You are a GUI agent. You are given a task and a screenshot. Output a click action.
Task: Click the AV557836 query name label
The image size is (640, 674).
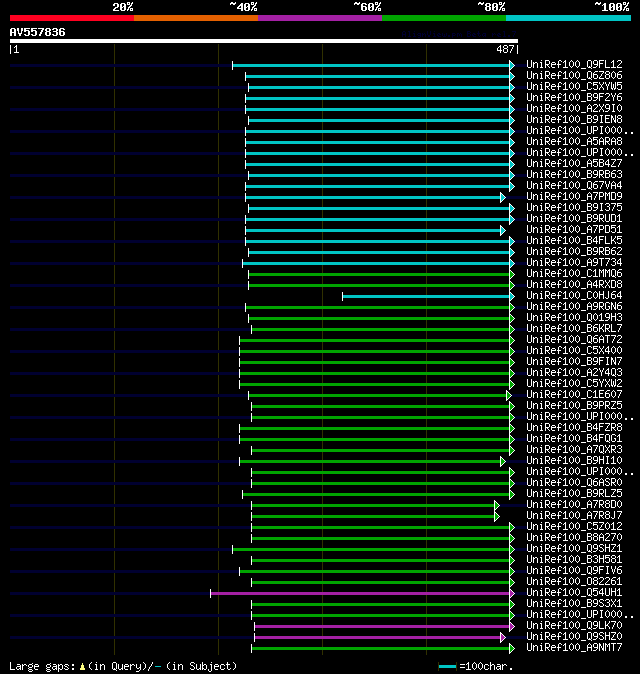click(x=37, y=32)
